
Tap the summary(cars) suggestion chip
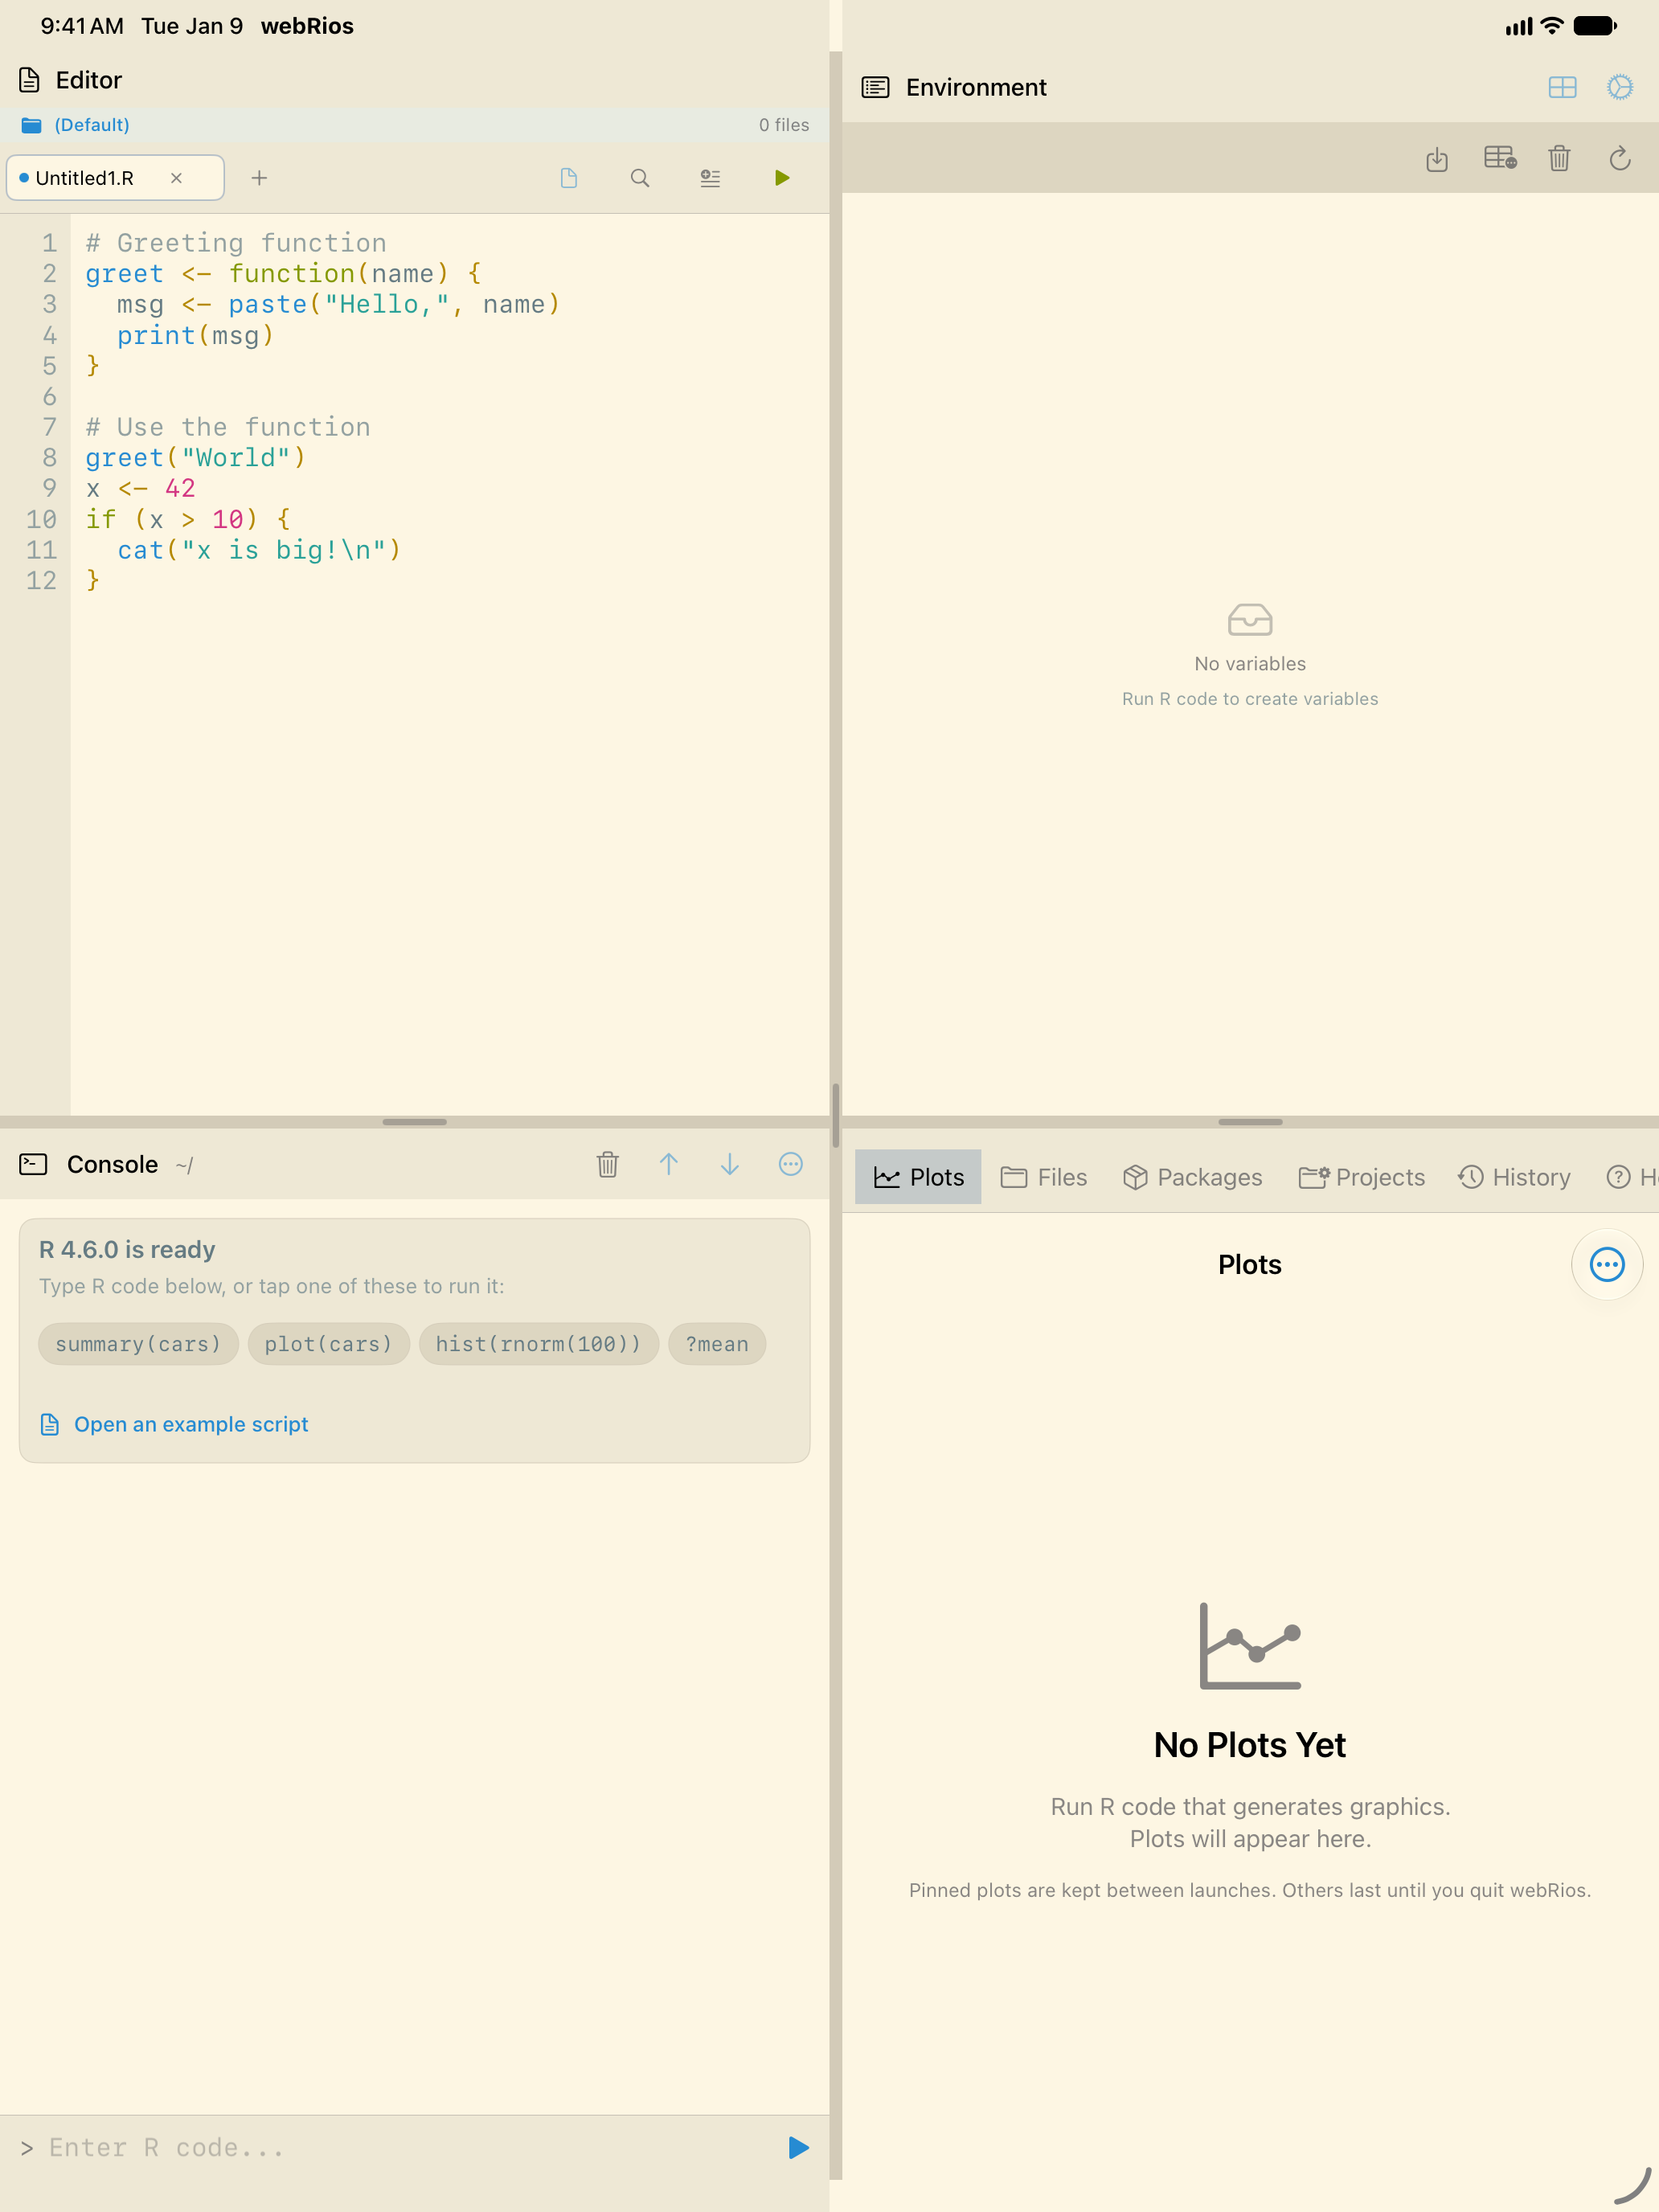138,1344
